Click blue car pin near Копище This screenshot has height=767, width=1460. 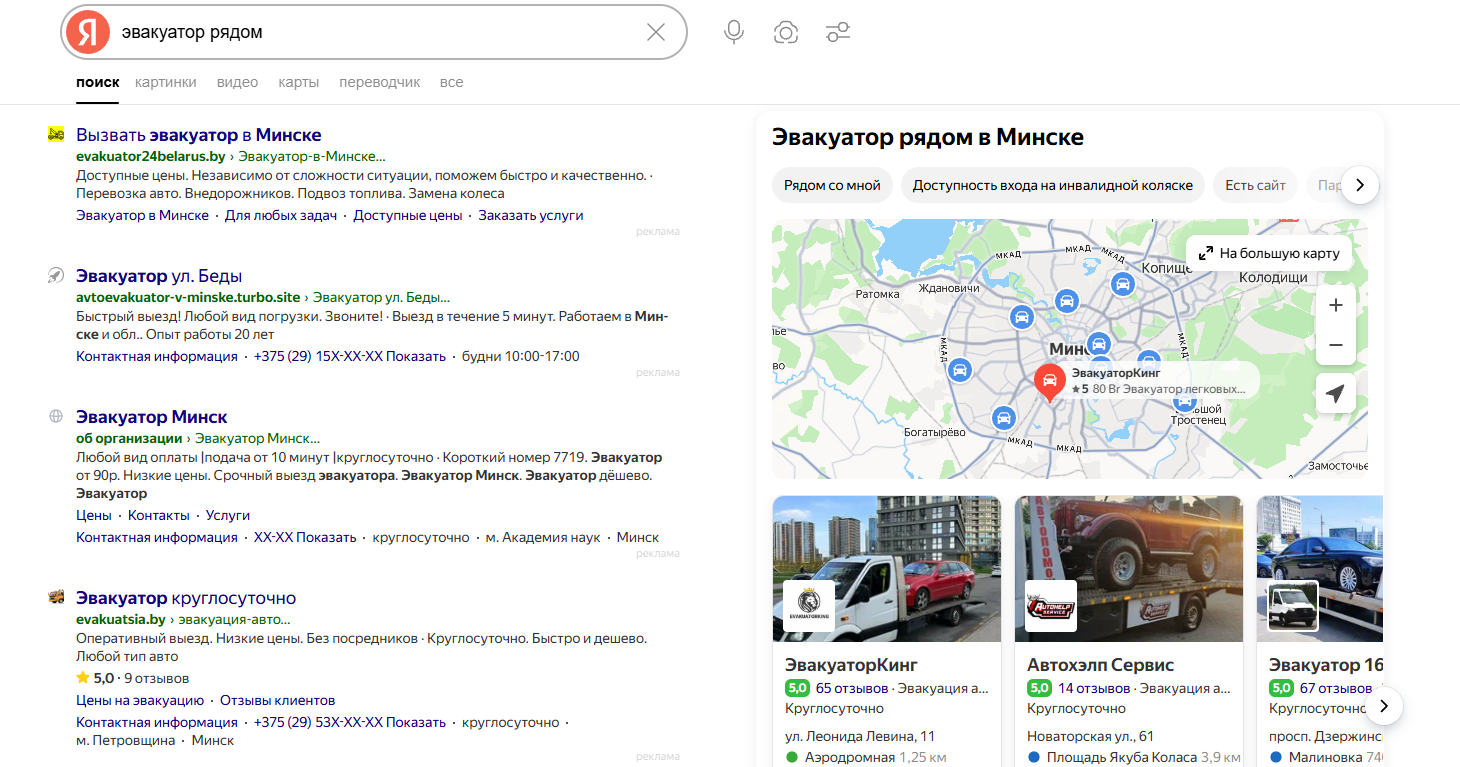[1123, 284]
